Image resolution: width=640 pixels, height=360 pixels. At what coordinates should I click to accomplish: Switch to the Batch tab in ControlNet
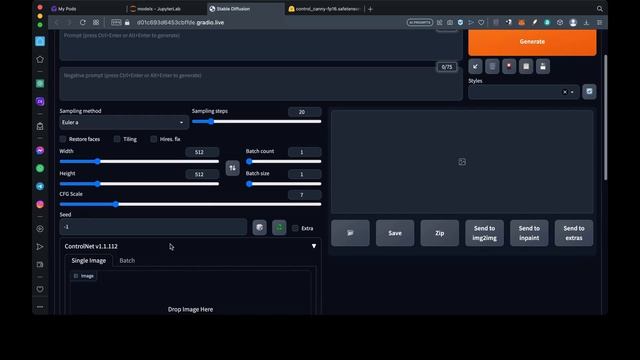tap(127, 260)
